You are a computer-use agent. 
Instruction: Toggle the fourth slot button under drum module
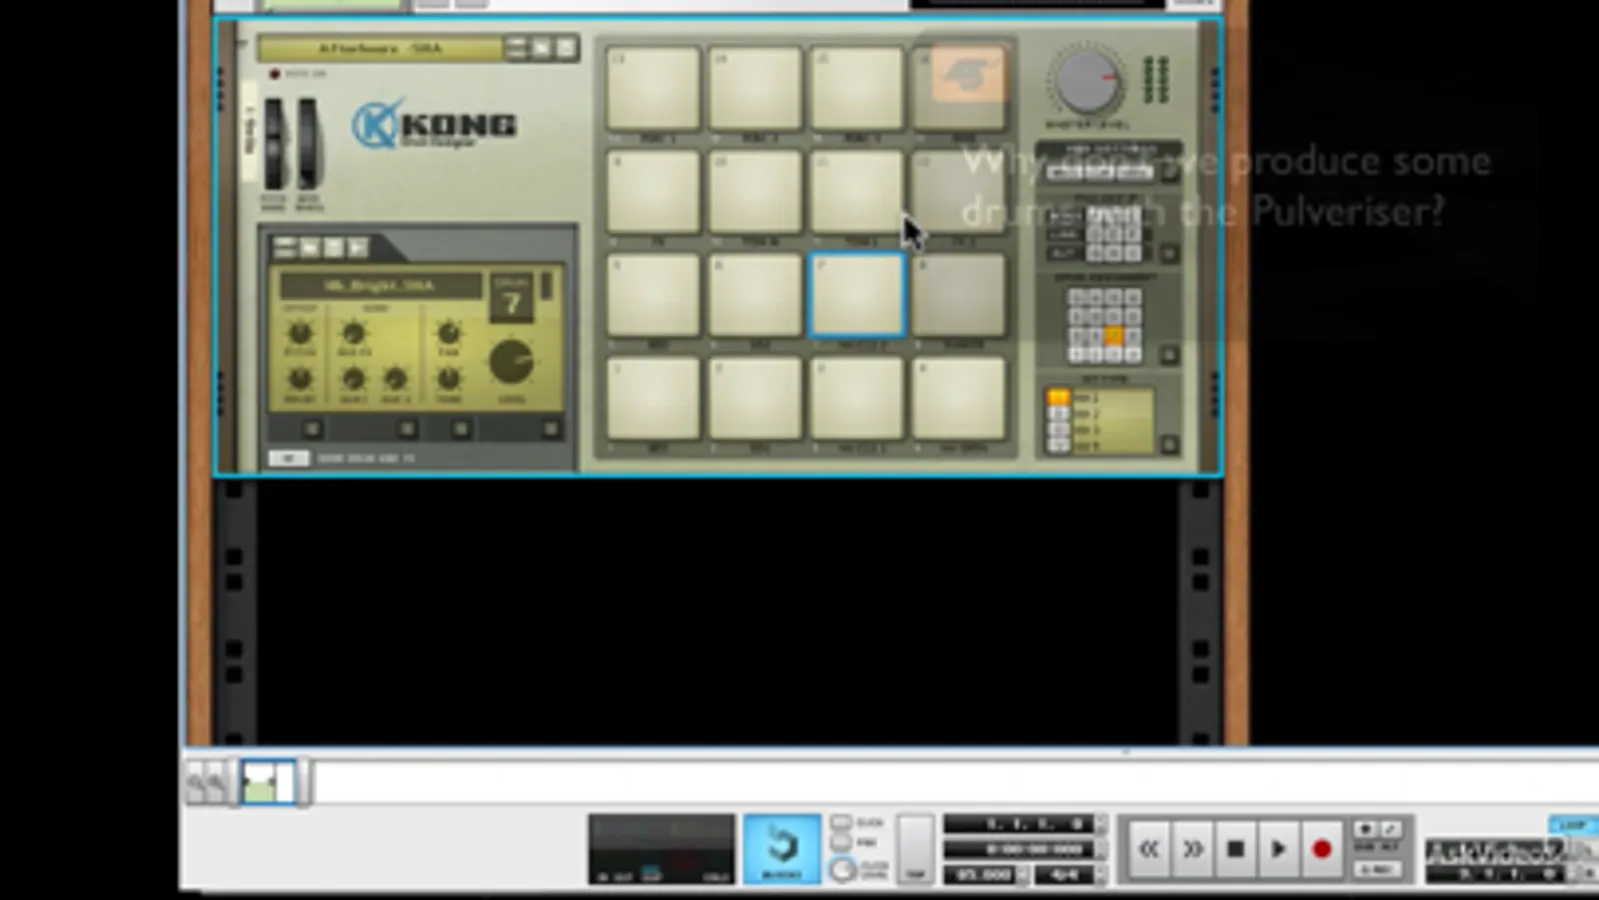[x=550, y=429]
